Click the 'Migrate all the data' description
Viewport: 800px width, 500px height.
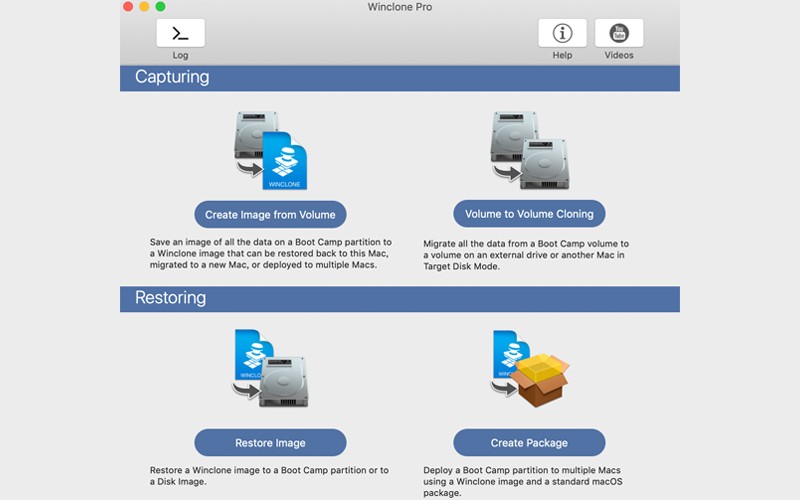coord(526,255)
